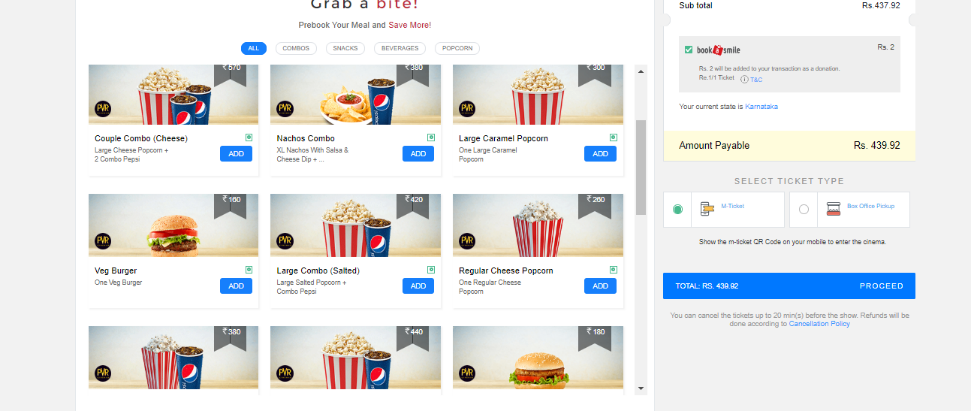Viewport: 971px width, 411px height.
Task: Add Large Combo (Salted) to order
Action: coord(418,286)
